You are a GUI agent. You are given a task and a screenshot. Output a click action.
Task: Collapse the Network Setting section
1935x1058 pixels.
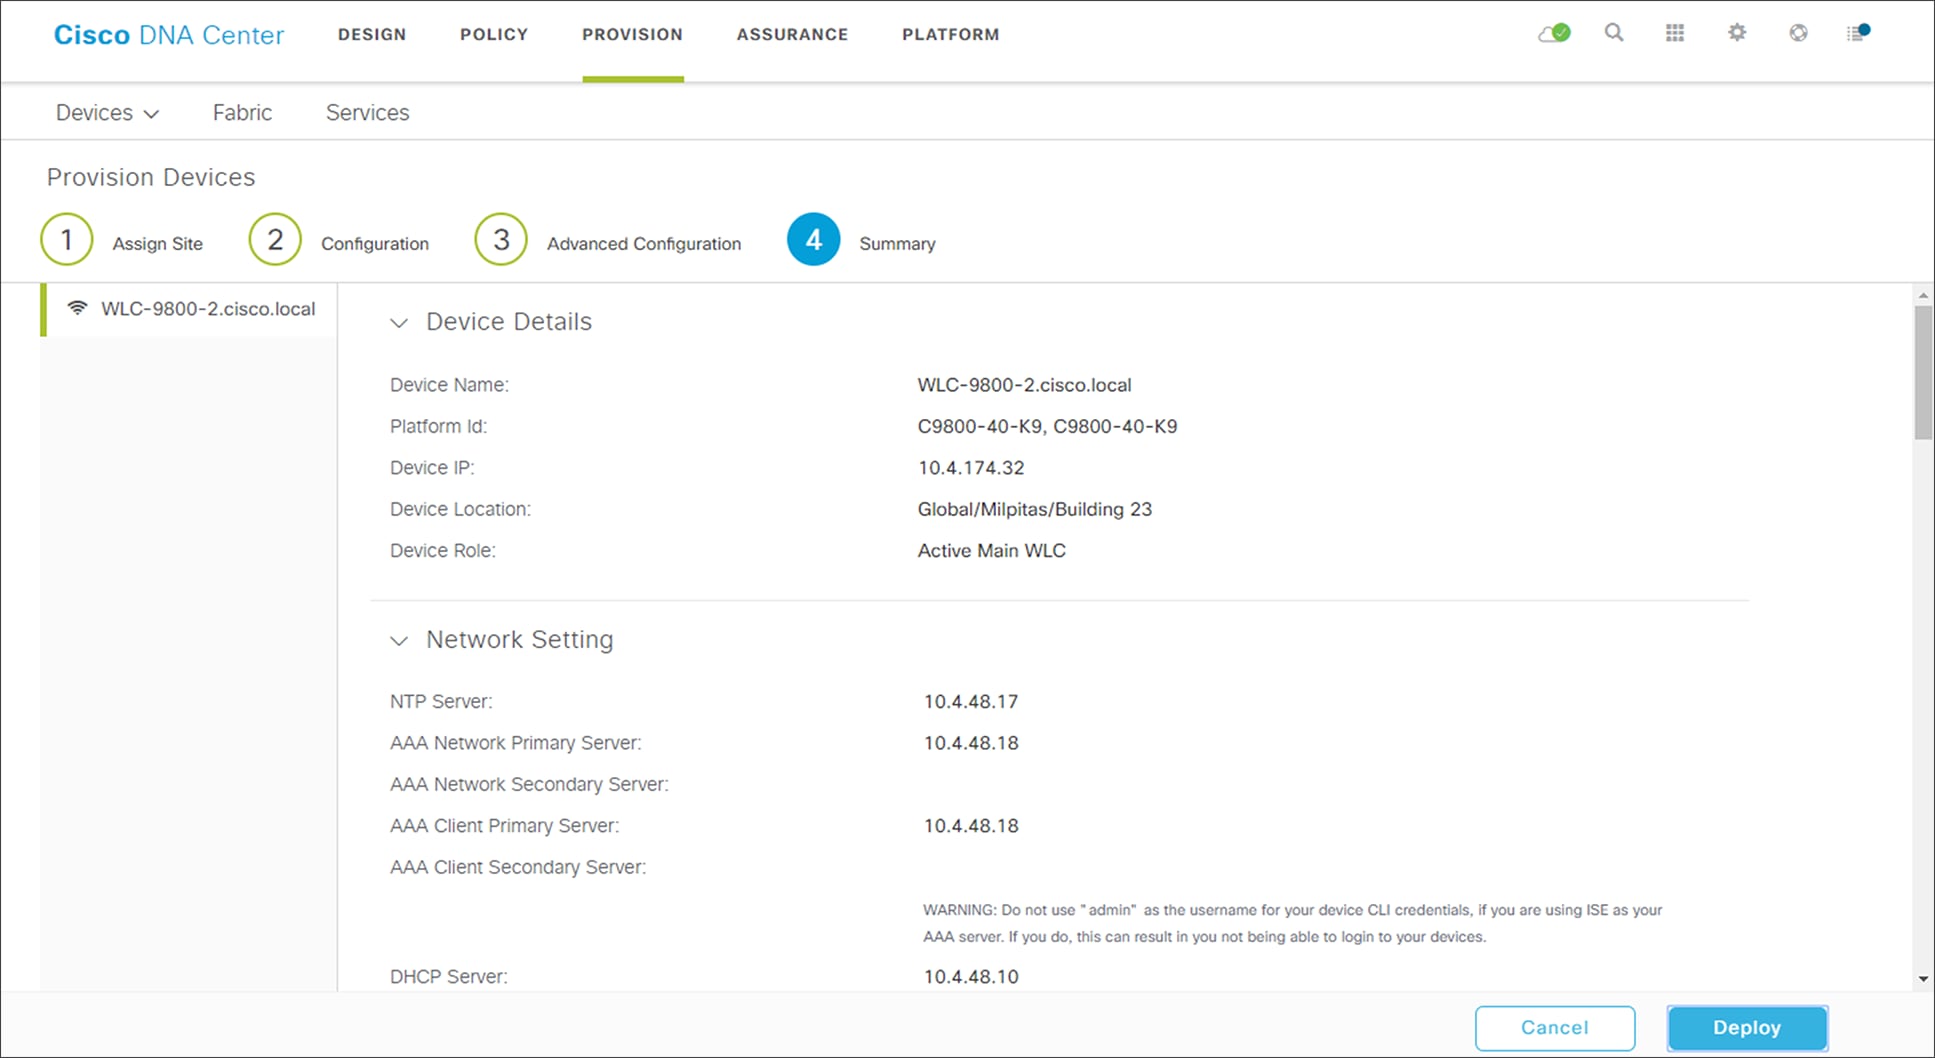point(399,641)
